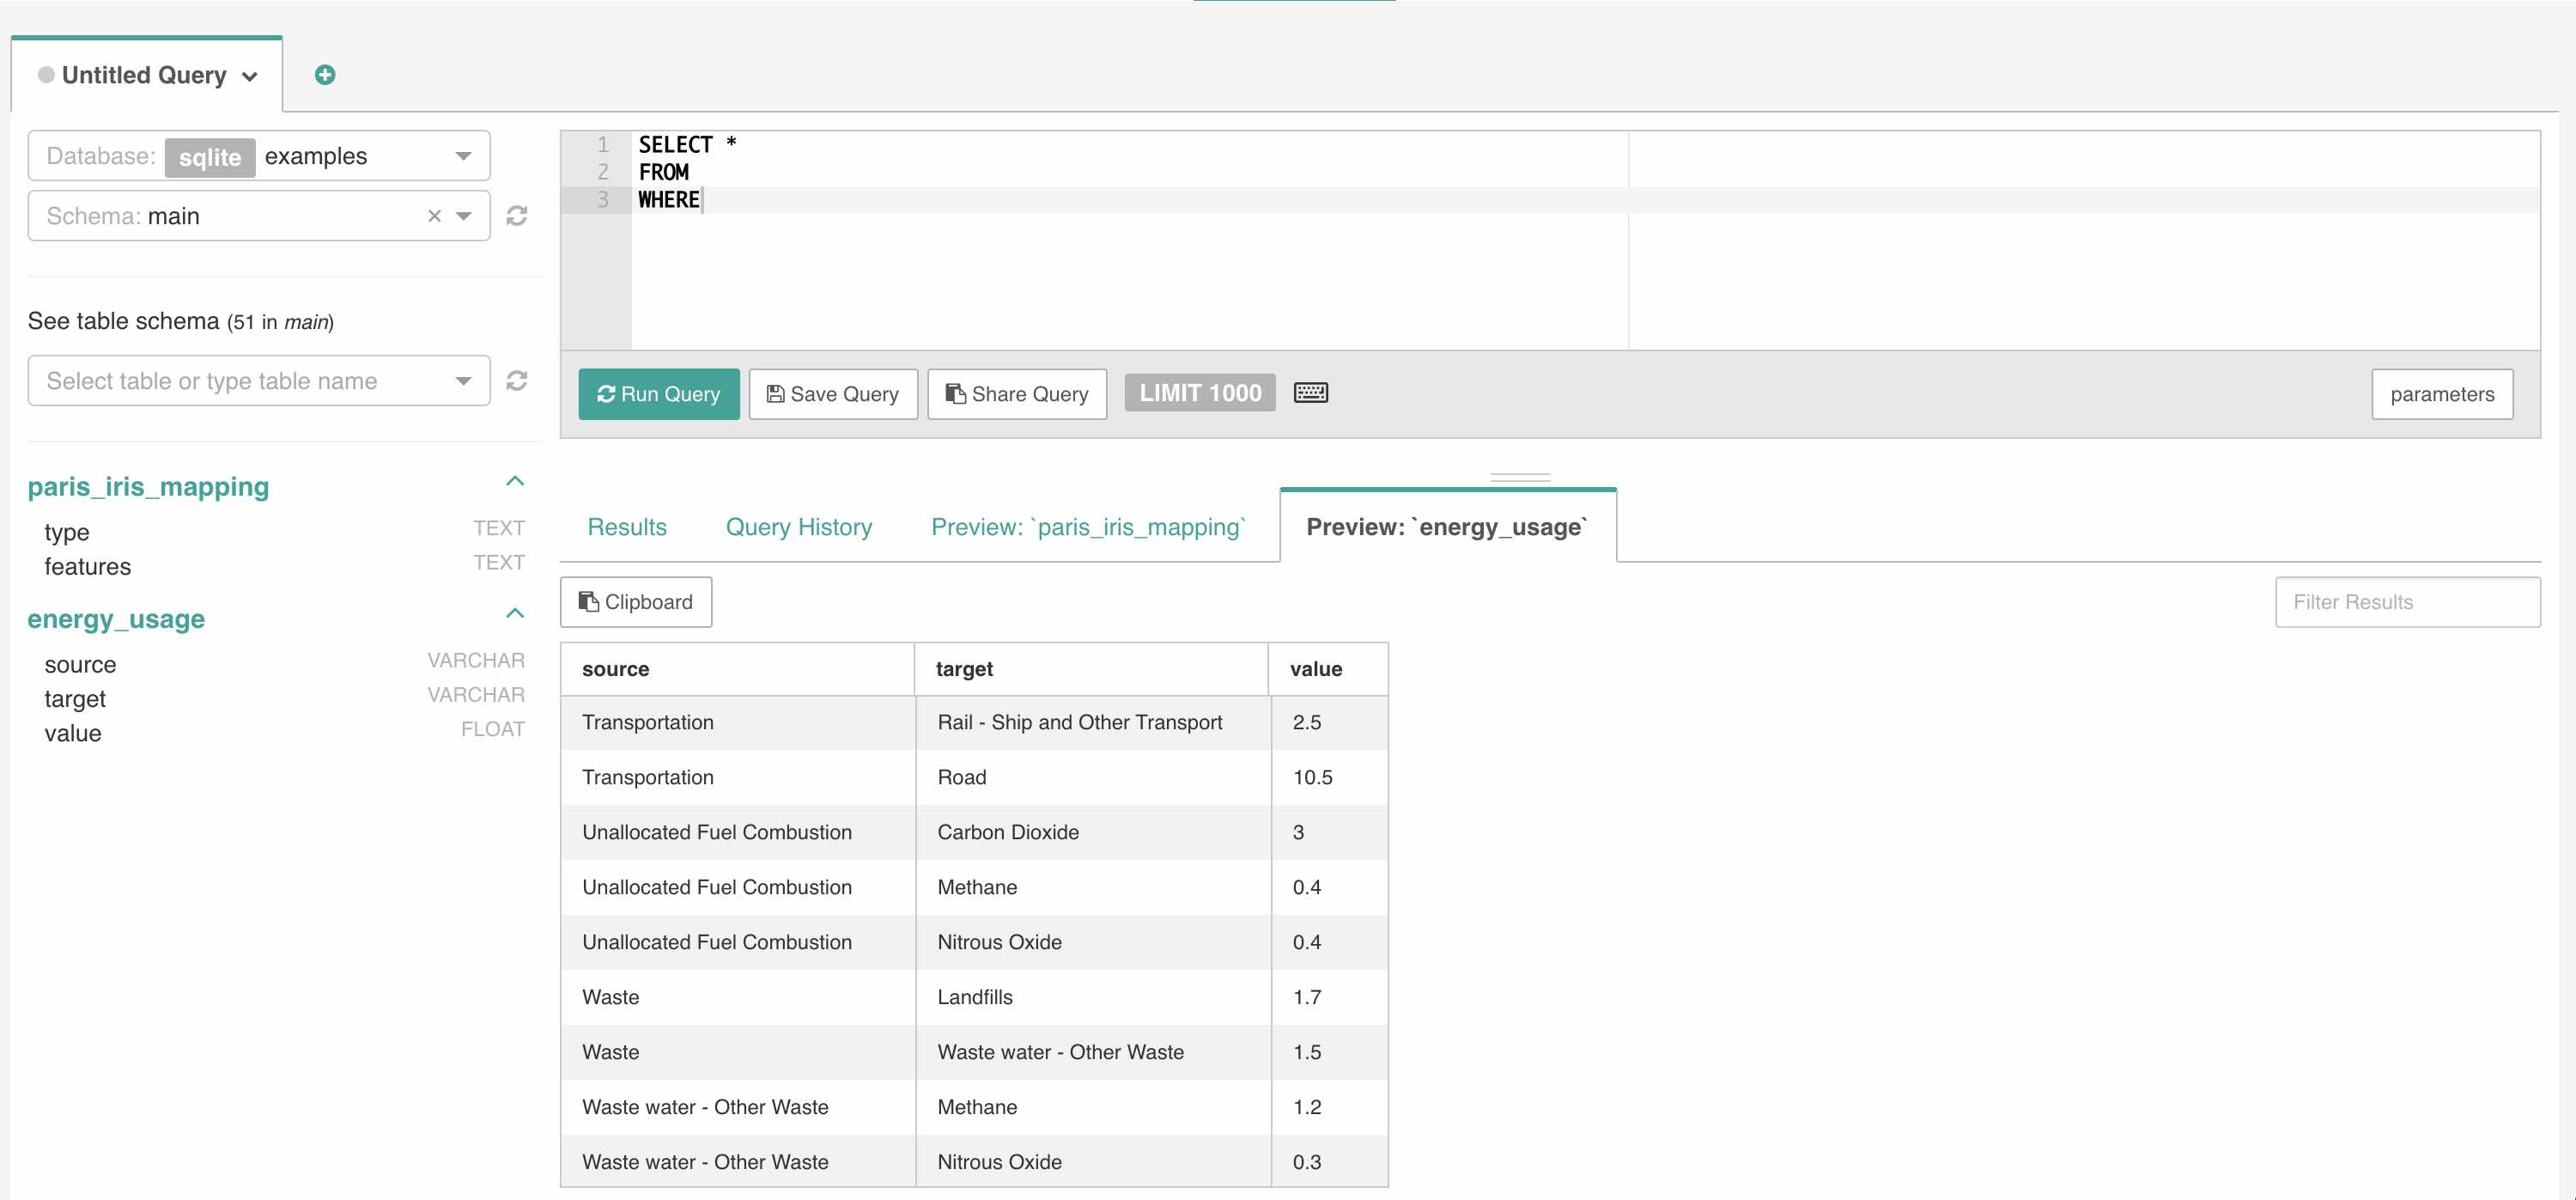Open the select table name dropdown
Viewport: 2576px width, 1200px height.
tap(462, 381)
